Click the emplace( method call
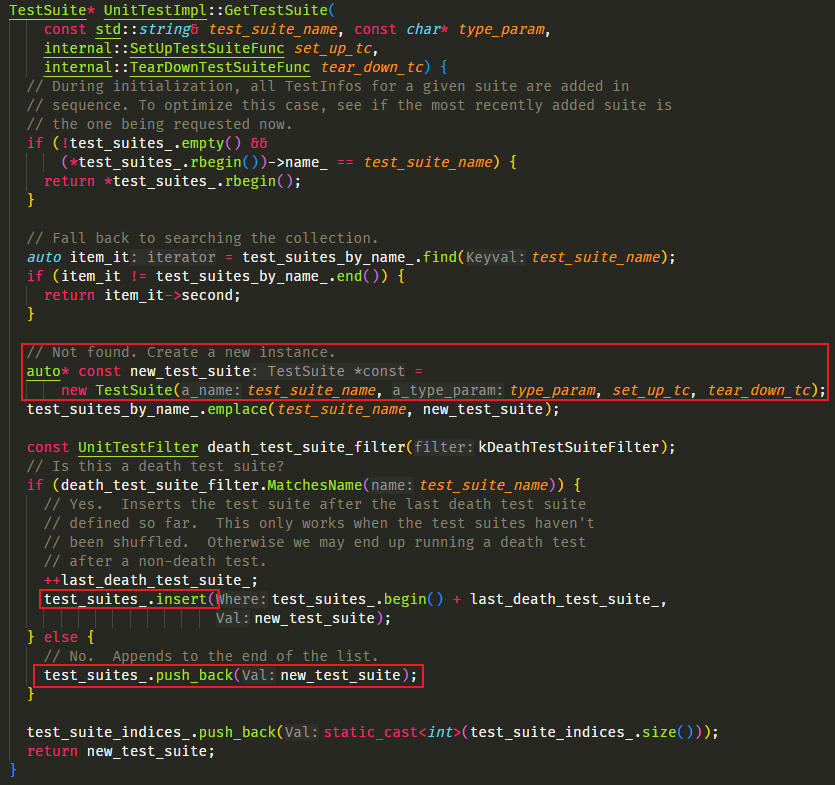Image resolution: width=835 pixels, height=785 pixels. (241, 409)
